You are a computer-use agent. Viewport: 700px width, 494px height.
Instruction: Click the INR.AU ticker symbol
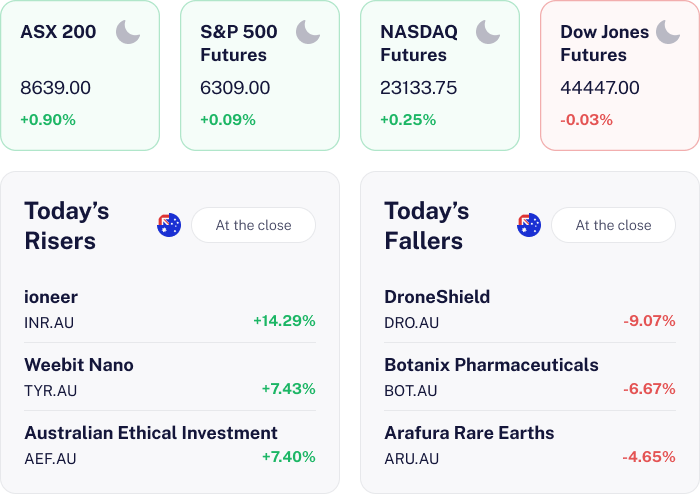point(49,323)
